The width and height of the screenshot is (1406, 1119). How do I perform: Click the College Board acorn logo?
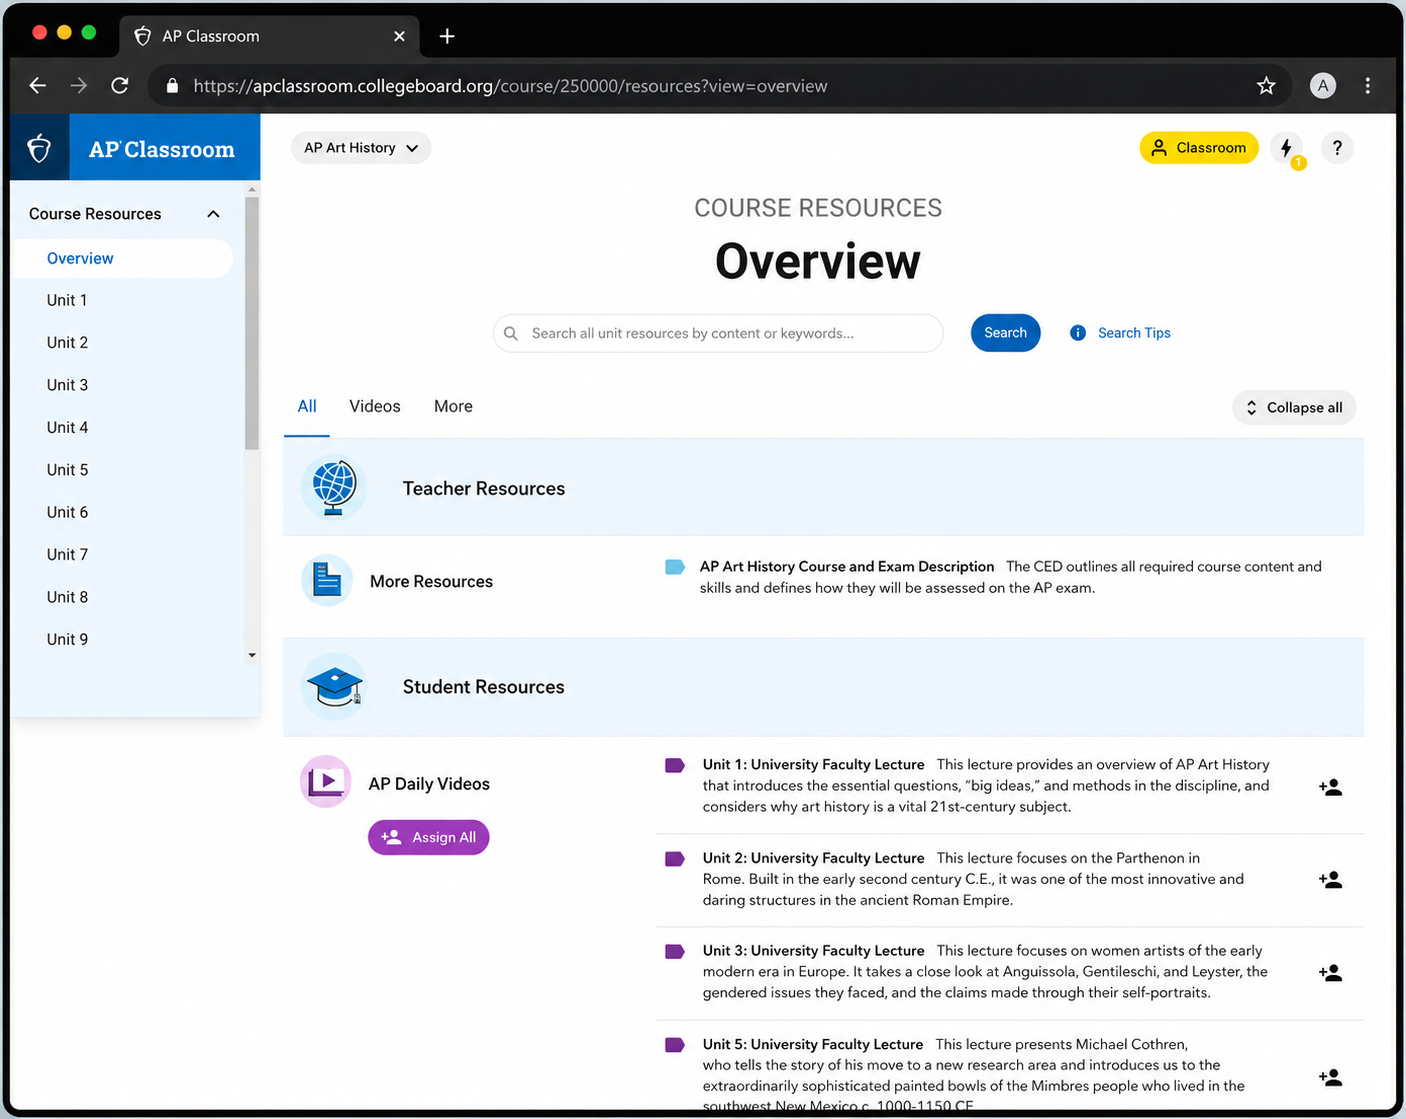39,148
